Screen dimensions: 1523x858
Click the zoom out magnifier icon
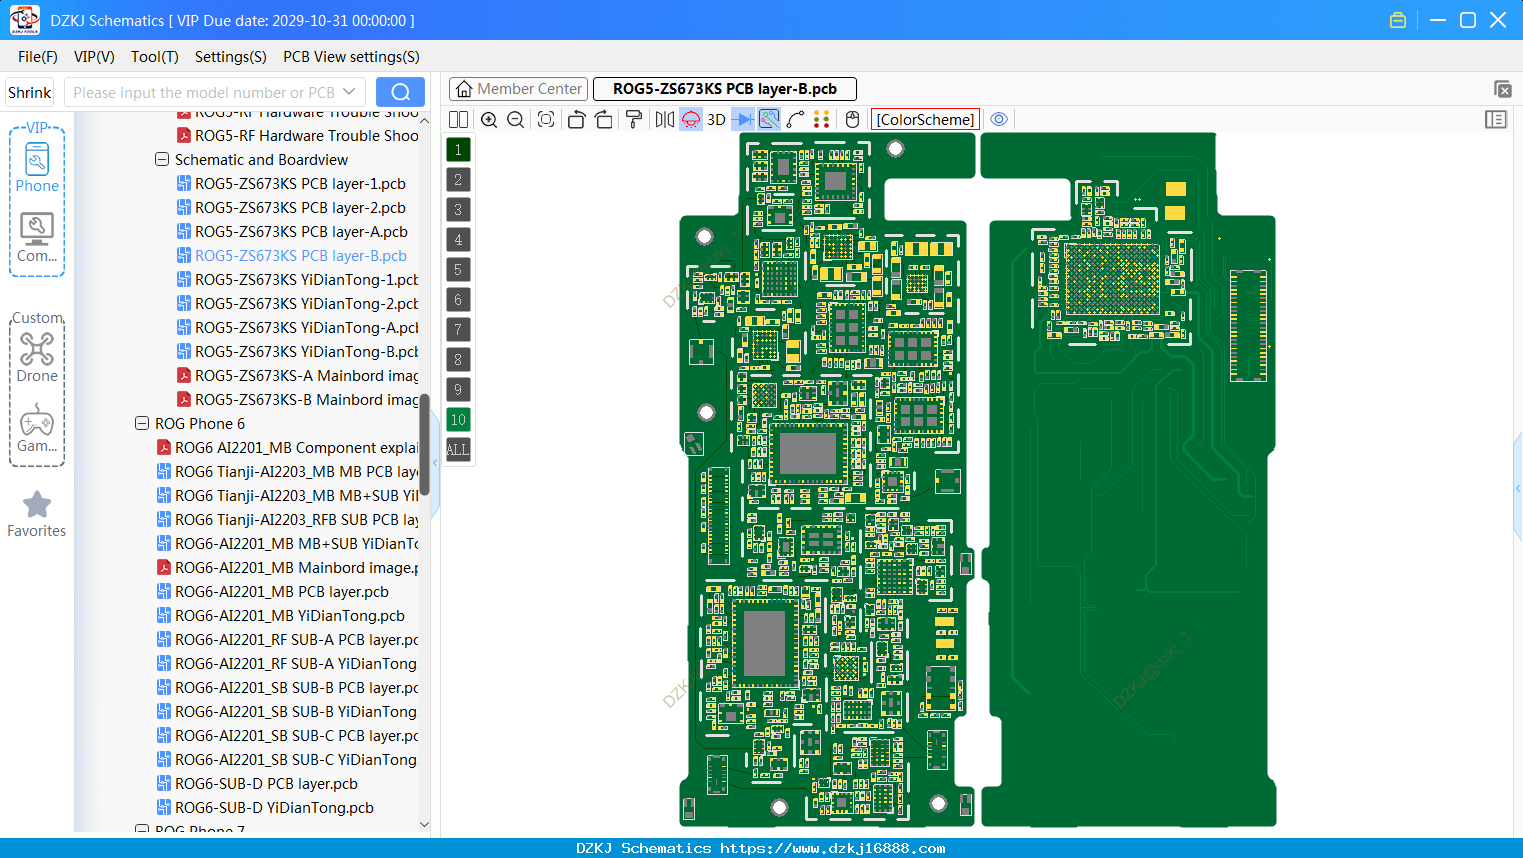(516, 120)
